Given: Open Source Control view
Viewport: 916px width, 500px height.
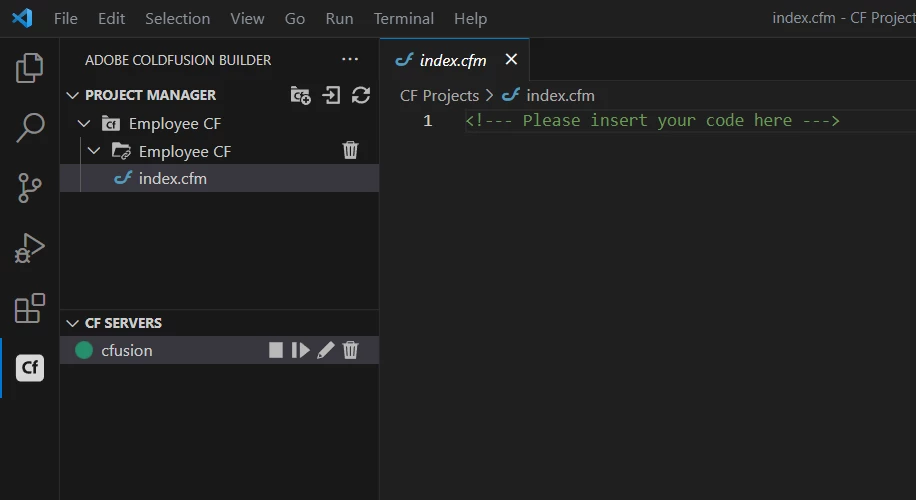Looking at the screenshot, I should click(x=29, y=188).
